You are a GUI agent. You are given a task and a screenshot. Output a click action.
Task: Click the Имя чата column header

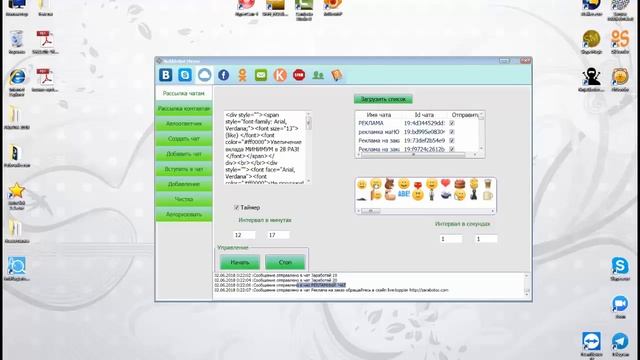click(x=378, y=115)
